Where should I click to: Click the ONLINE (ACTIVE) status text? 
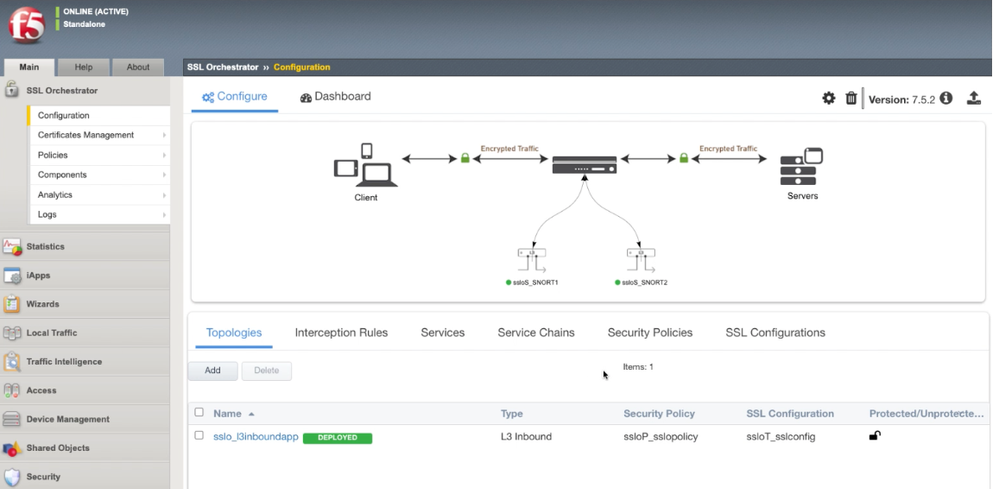coord(96,11)
